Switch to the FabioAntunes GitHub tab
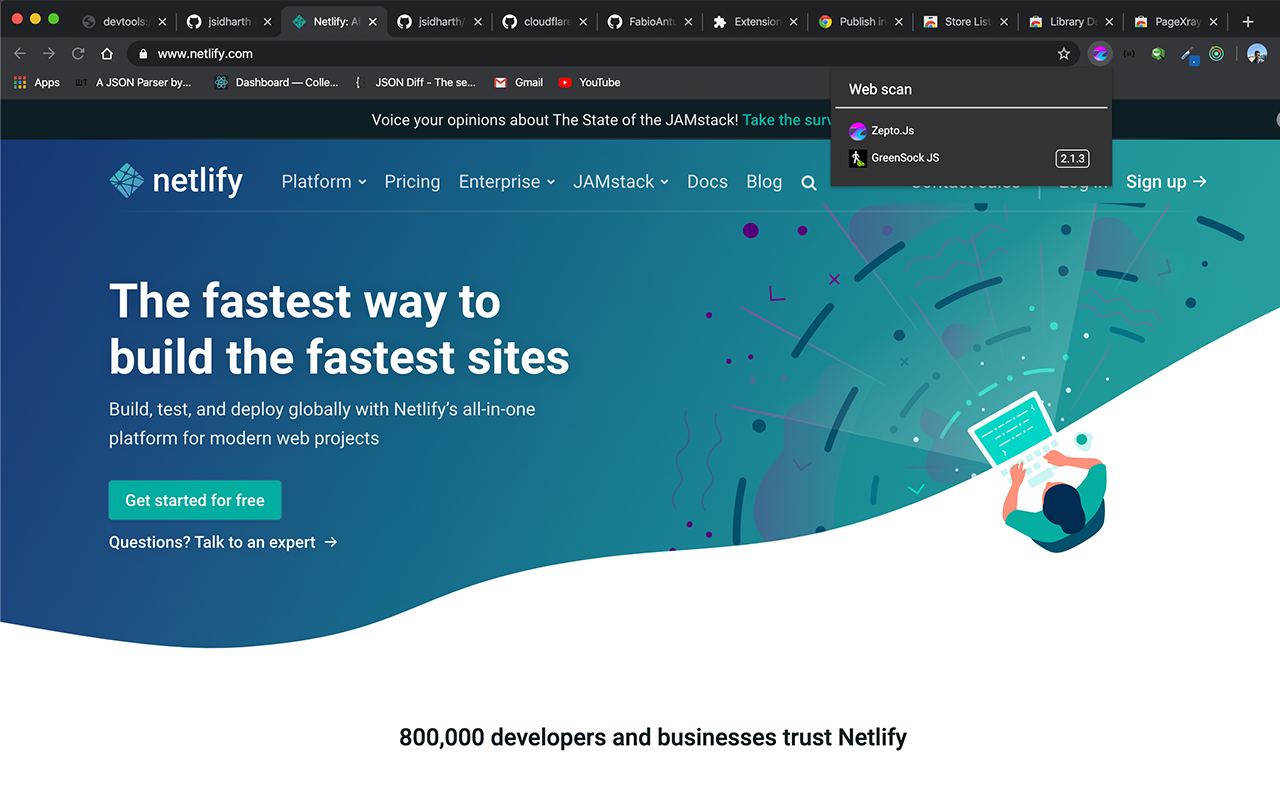The image size is (1280, 800). [650, 21]
